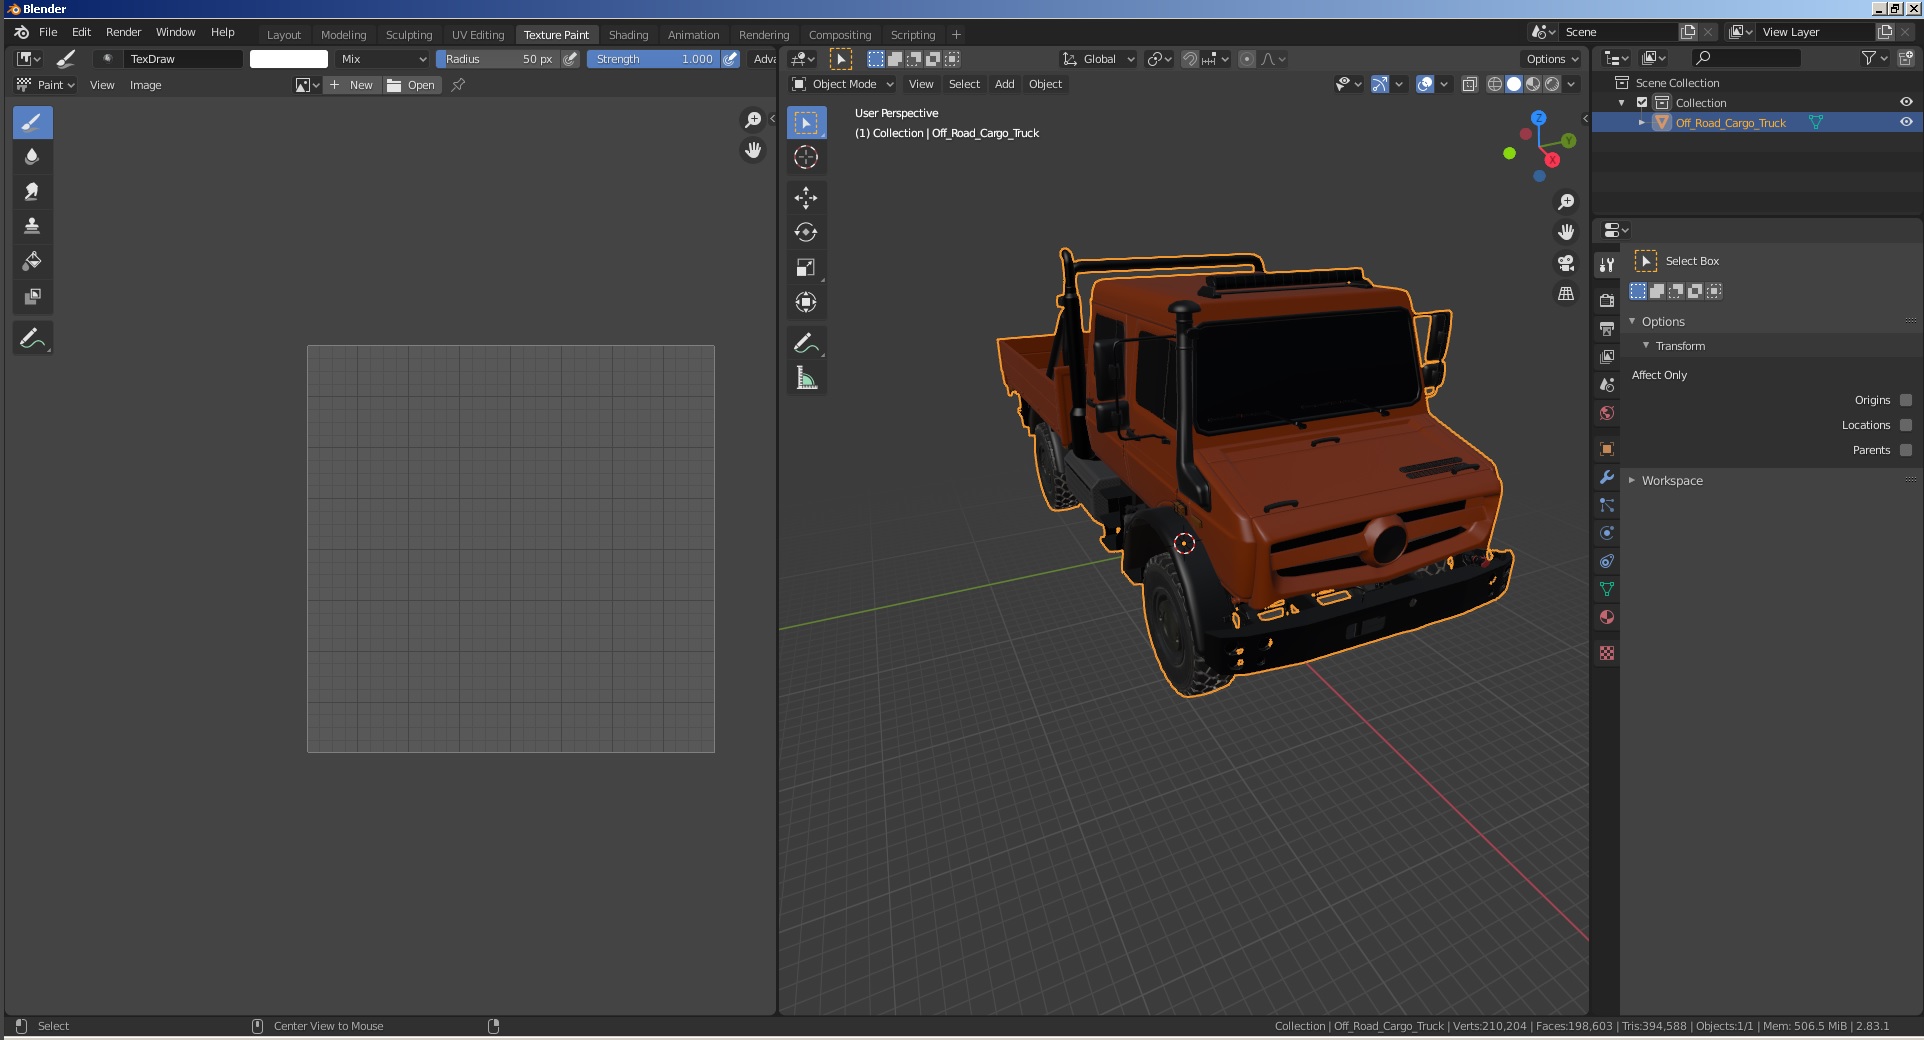Activate the Transform tool in viewport
This screenshot has height=1040, width=1924.
[806, 302]
